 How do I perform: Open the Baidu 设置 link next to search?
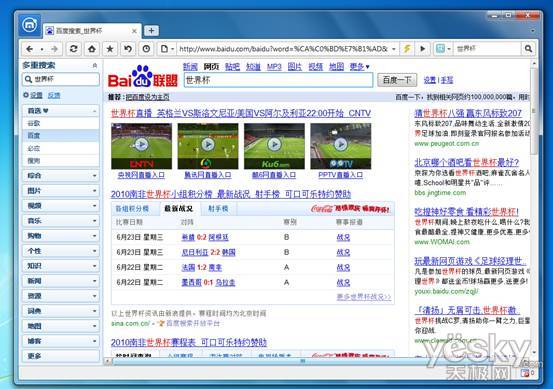429,80
